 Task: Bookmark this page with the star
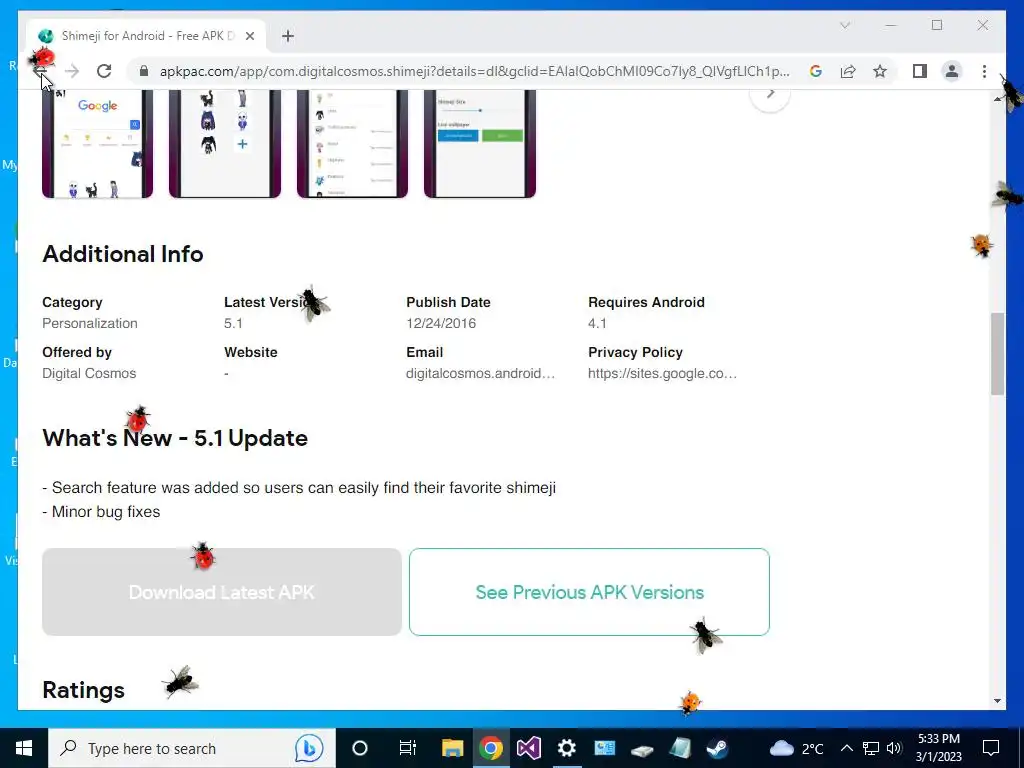pyautogui.click(x=880, y=71)
